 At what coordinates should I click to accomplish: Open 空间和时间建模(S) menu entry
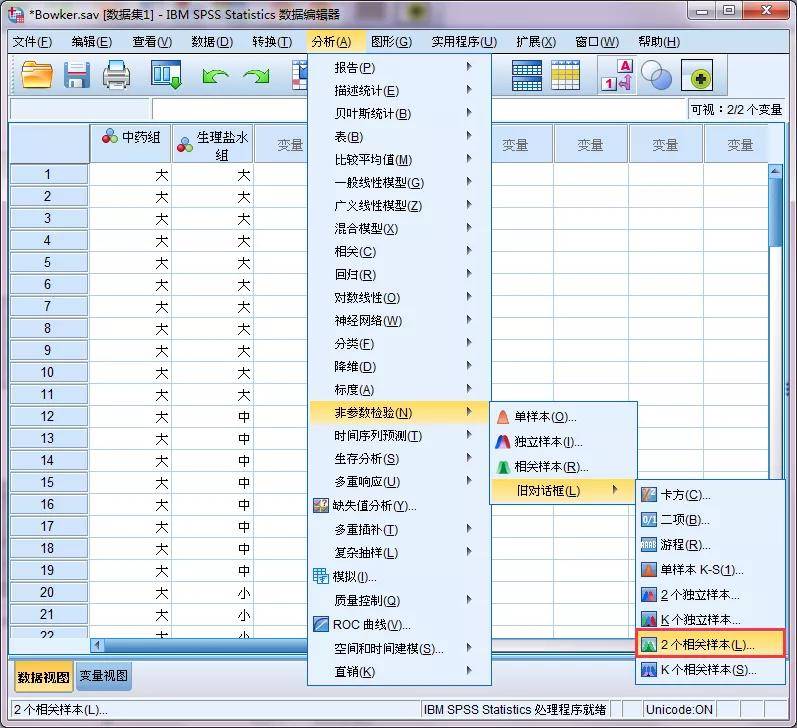(400, 649)
